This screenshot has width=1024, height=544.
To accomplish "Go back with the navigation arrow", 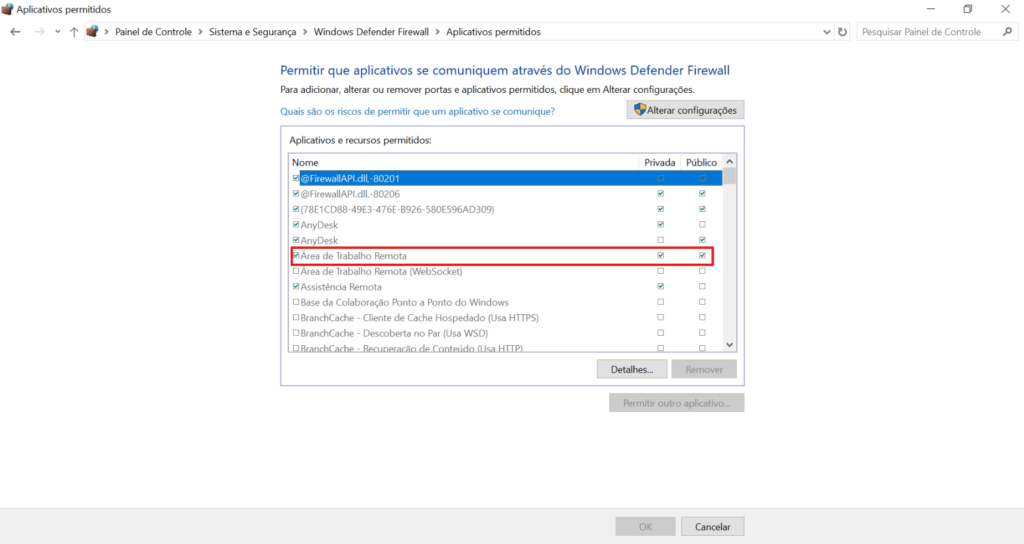I will coord(15,31).
